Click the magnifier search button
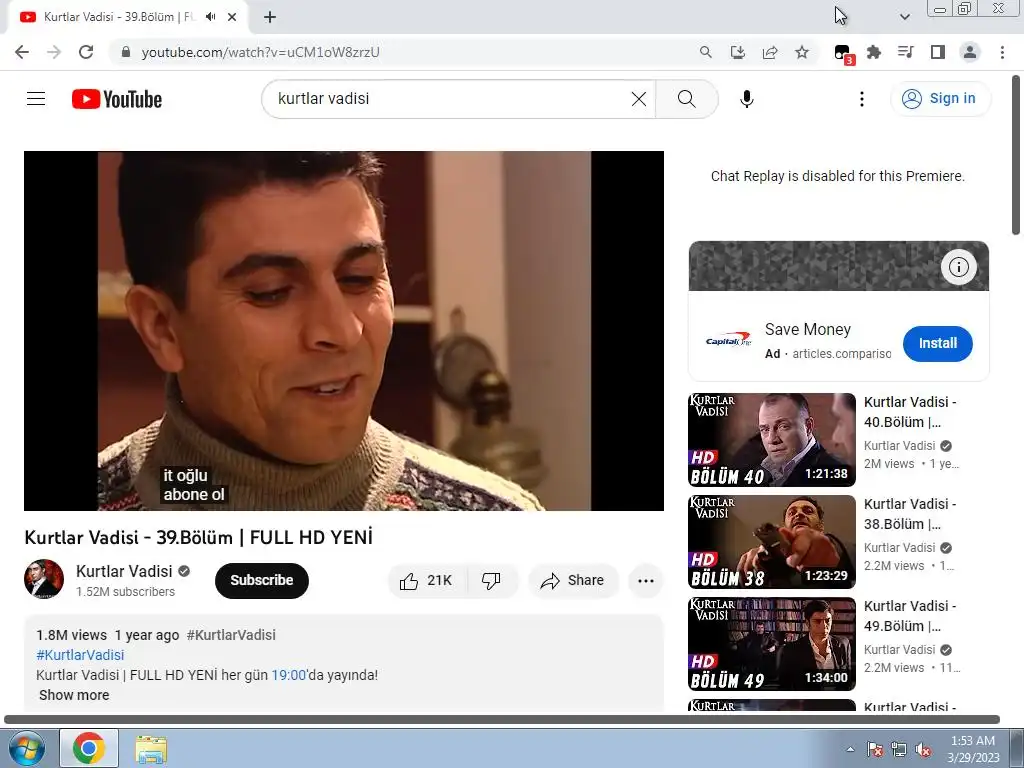The height and width of the screenshot is (768, 1024). click(x=686, y=99)
